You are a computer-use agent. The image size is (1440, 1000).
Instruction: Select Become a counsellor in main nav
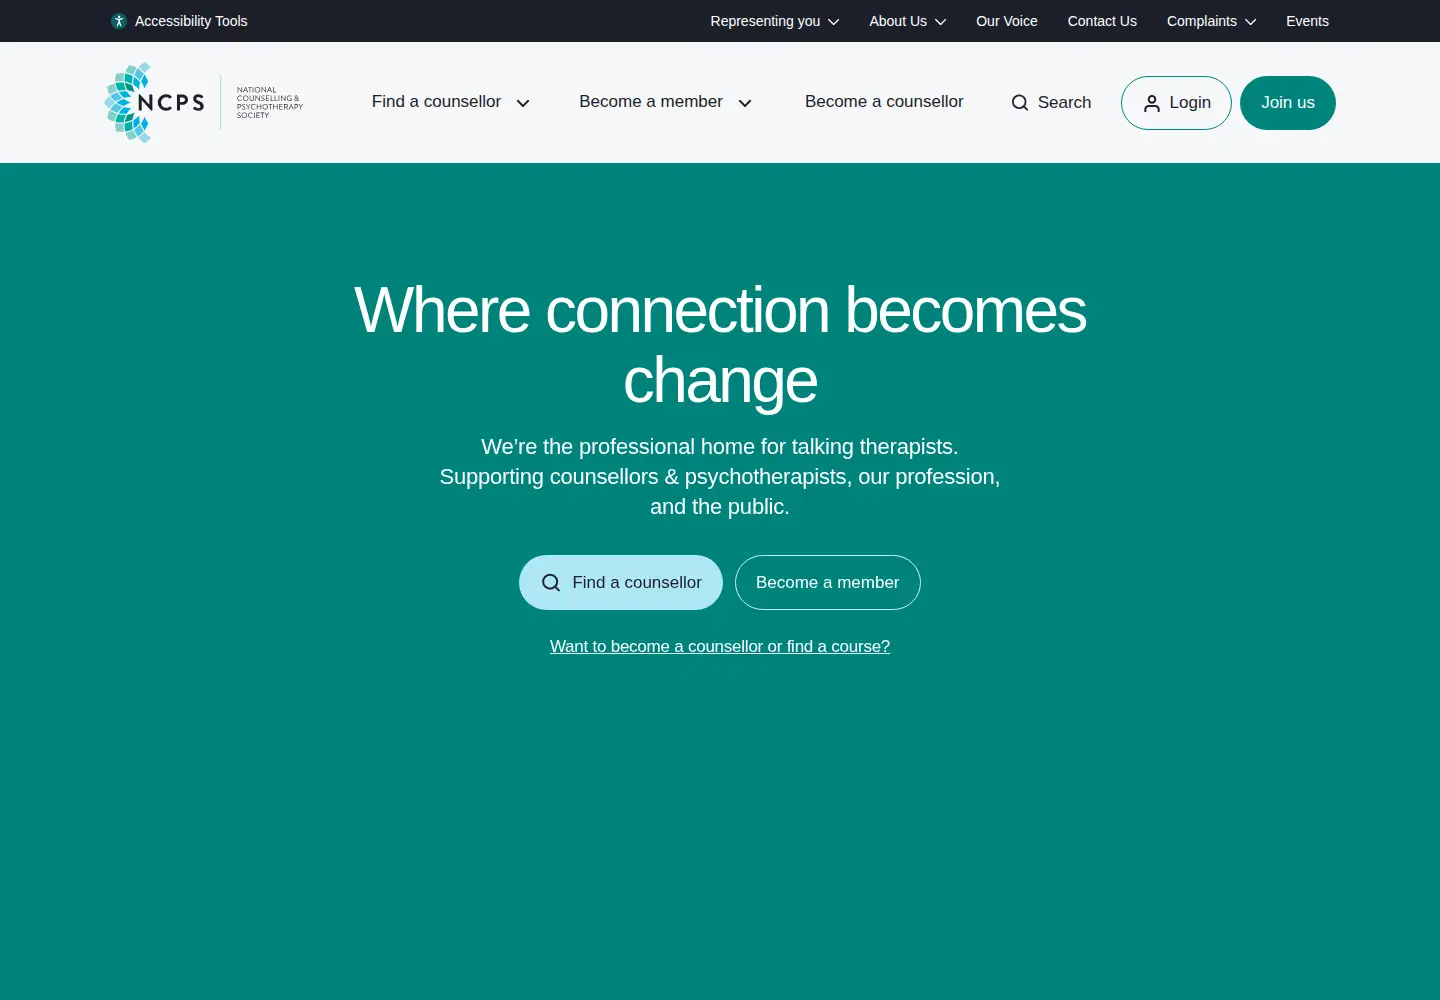pyautogui.click(x=884, y=102)
